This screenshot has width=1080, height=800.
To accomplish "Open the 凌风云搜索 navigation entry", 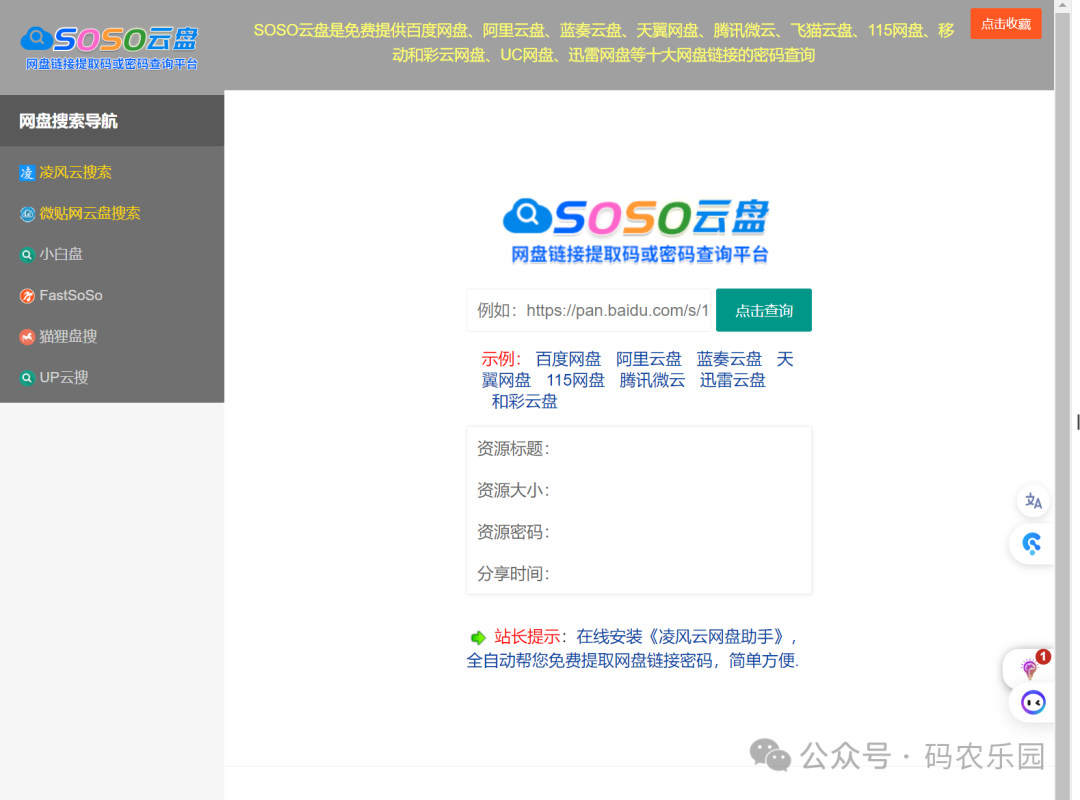I will [74, 172].
